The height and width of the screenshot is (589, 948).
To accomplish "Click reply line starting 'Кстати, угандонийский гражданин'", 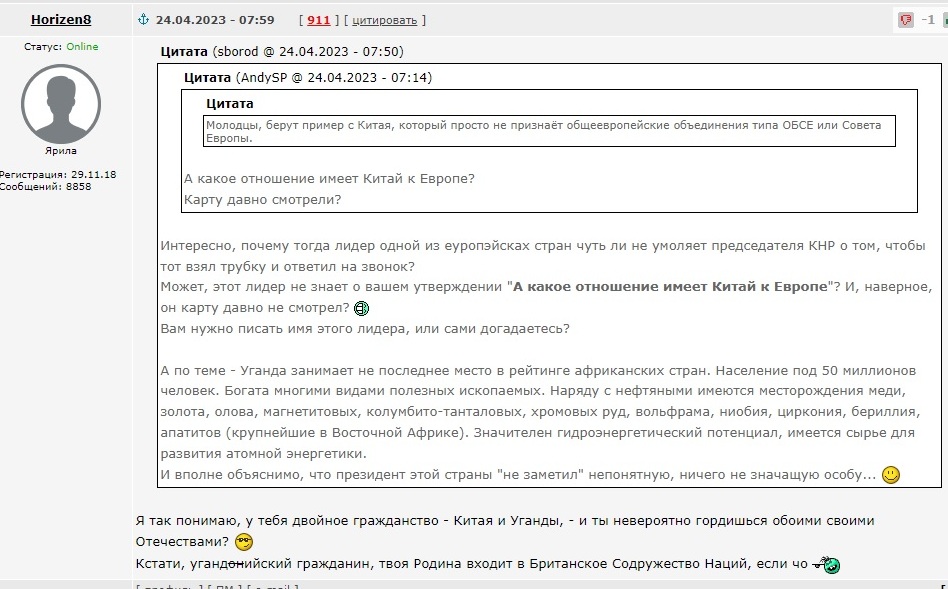I will coord(472,564).
